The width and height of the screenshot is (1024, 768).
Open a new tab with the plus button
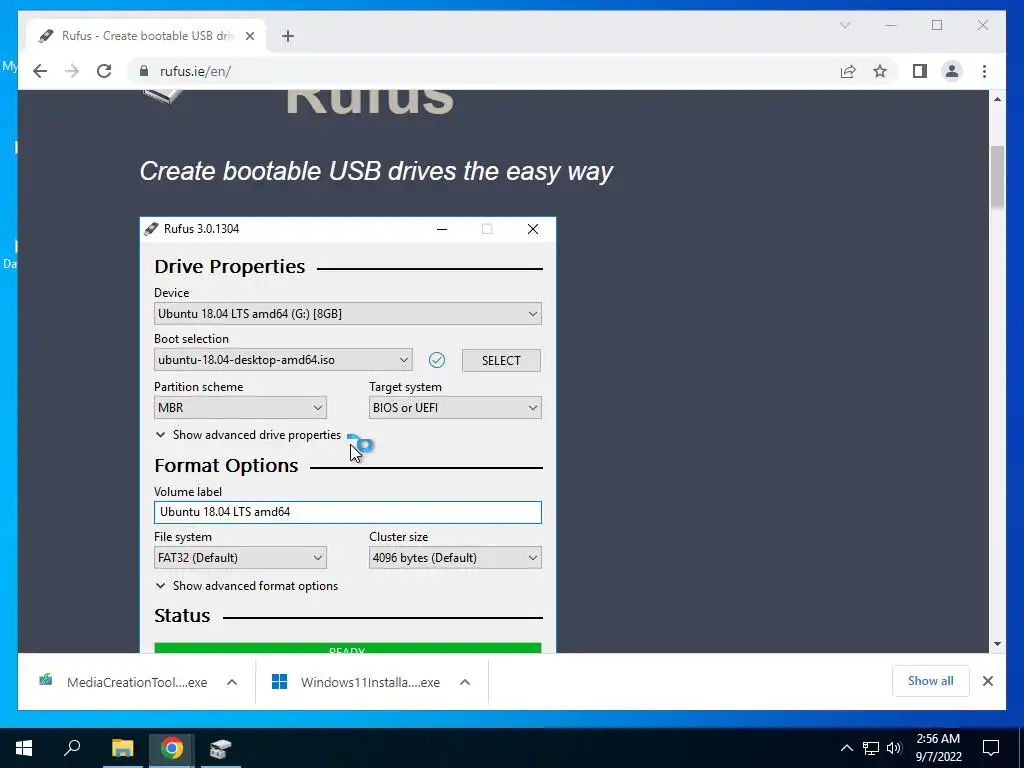click(288, 36)
